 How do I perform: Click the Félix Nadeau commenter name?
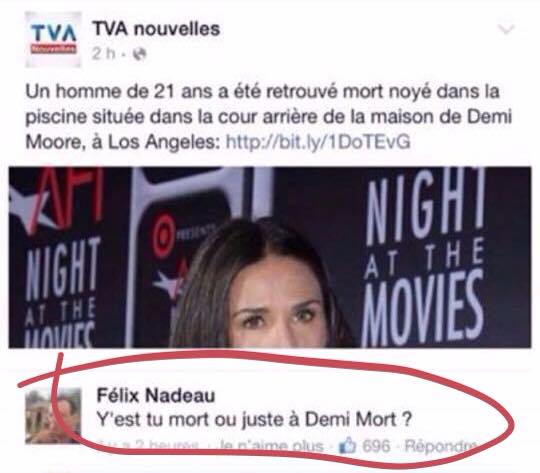[x=156, y=395]
